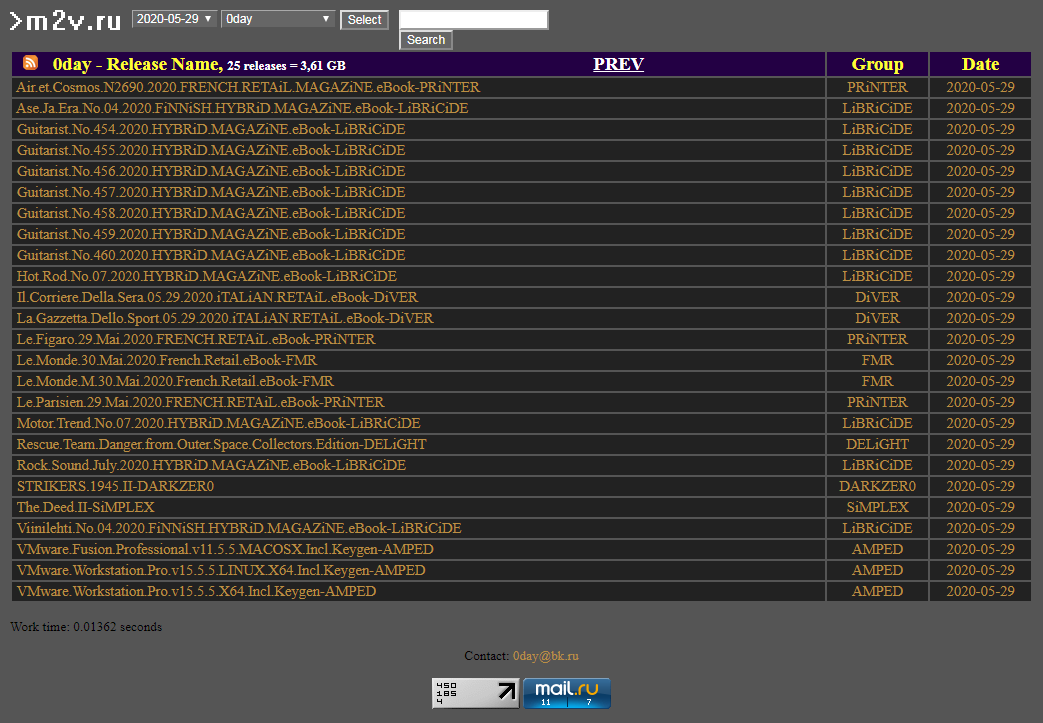This screenshot has width=1043, height=723.
Task: Open VMware.Workstation.Pro.v15.5.5.X64.Incl.Keygen release
Action: pyautogui.click(x=196, y=591)
